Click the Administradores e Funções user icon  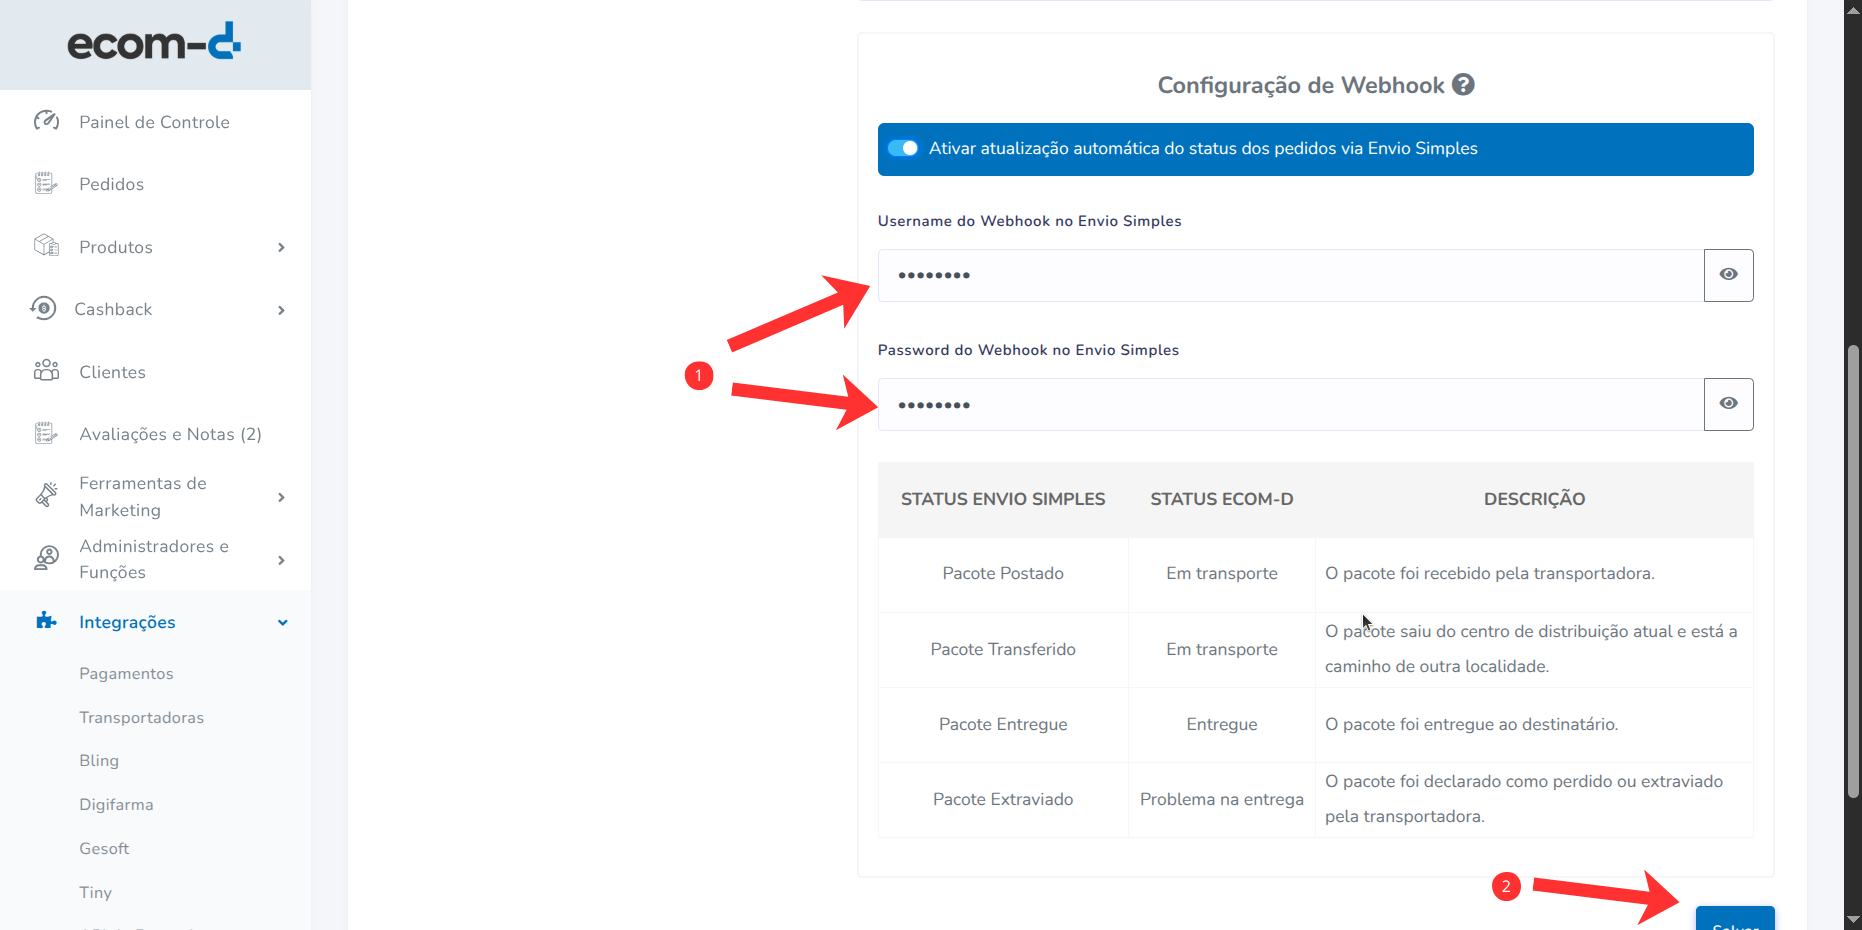46,558
